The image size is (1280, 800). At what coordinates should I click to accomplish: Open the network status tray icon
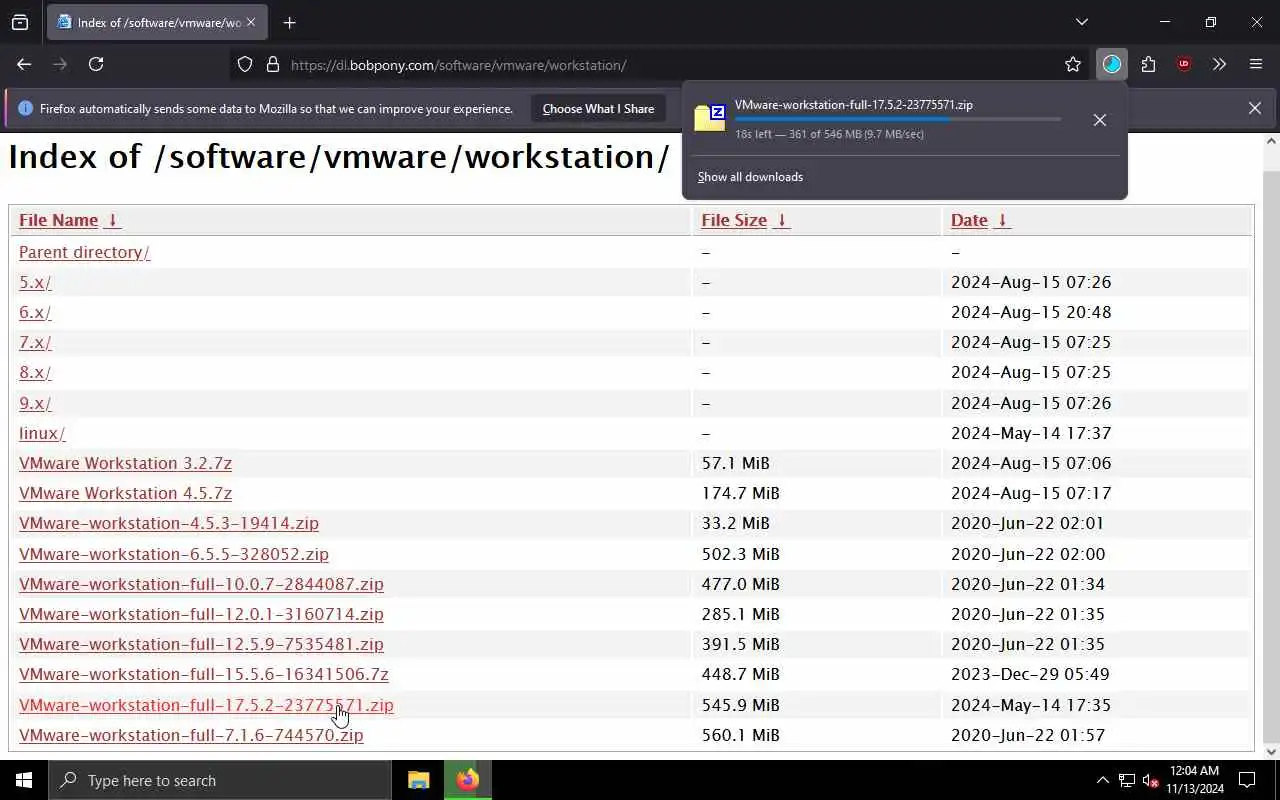pos(1127,780)
